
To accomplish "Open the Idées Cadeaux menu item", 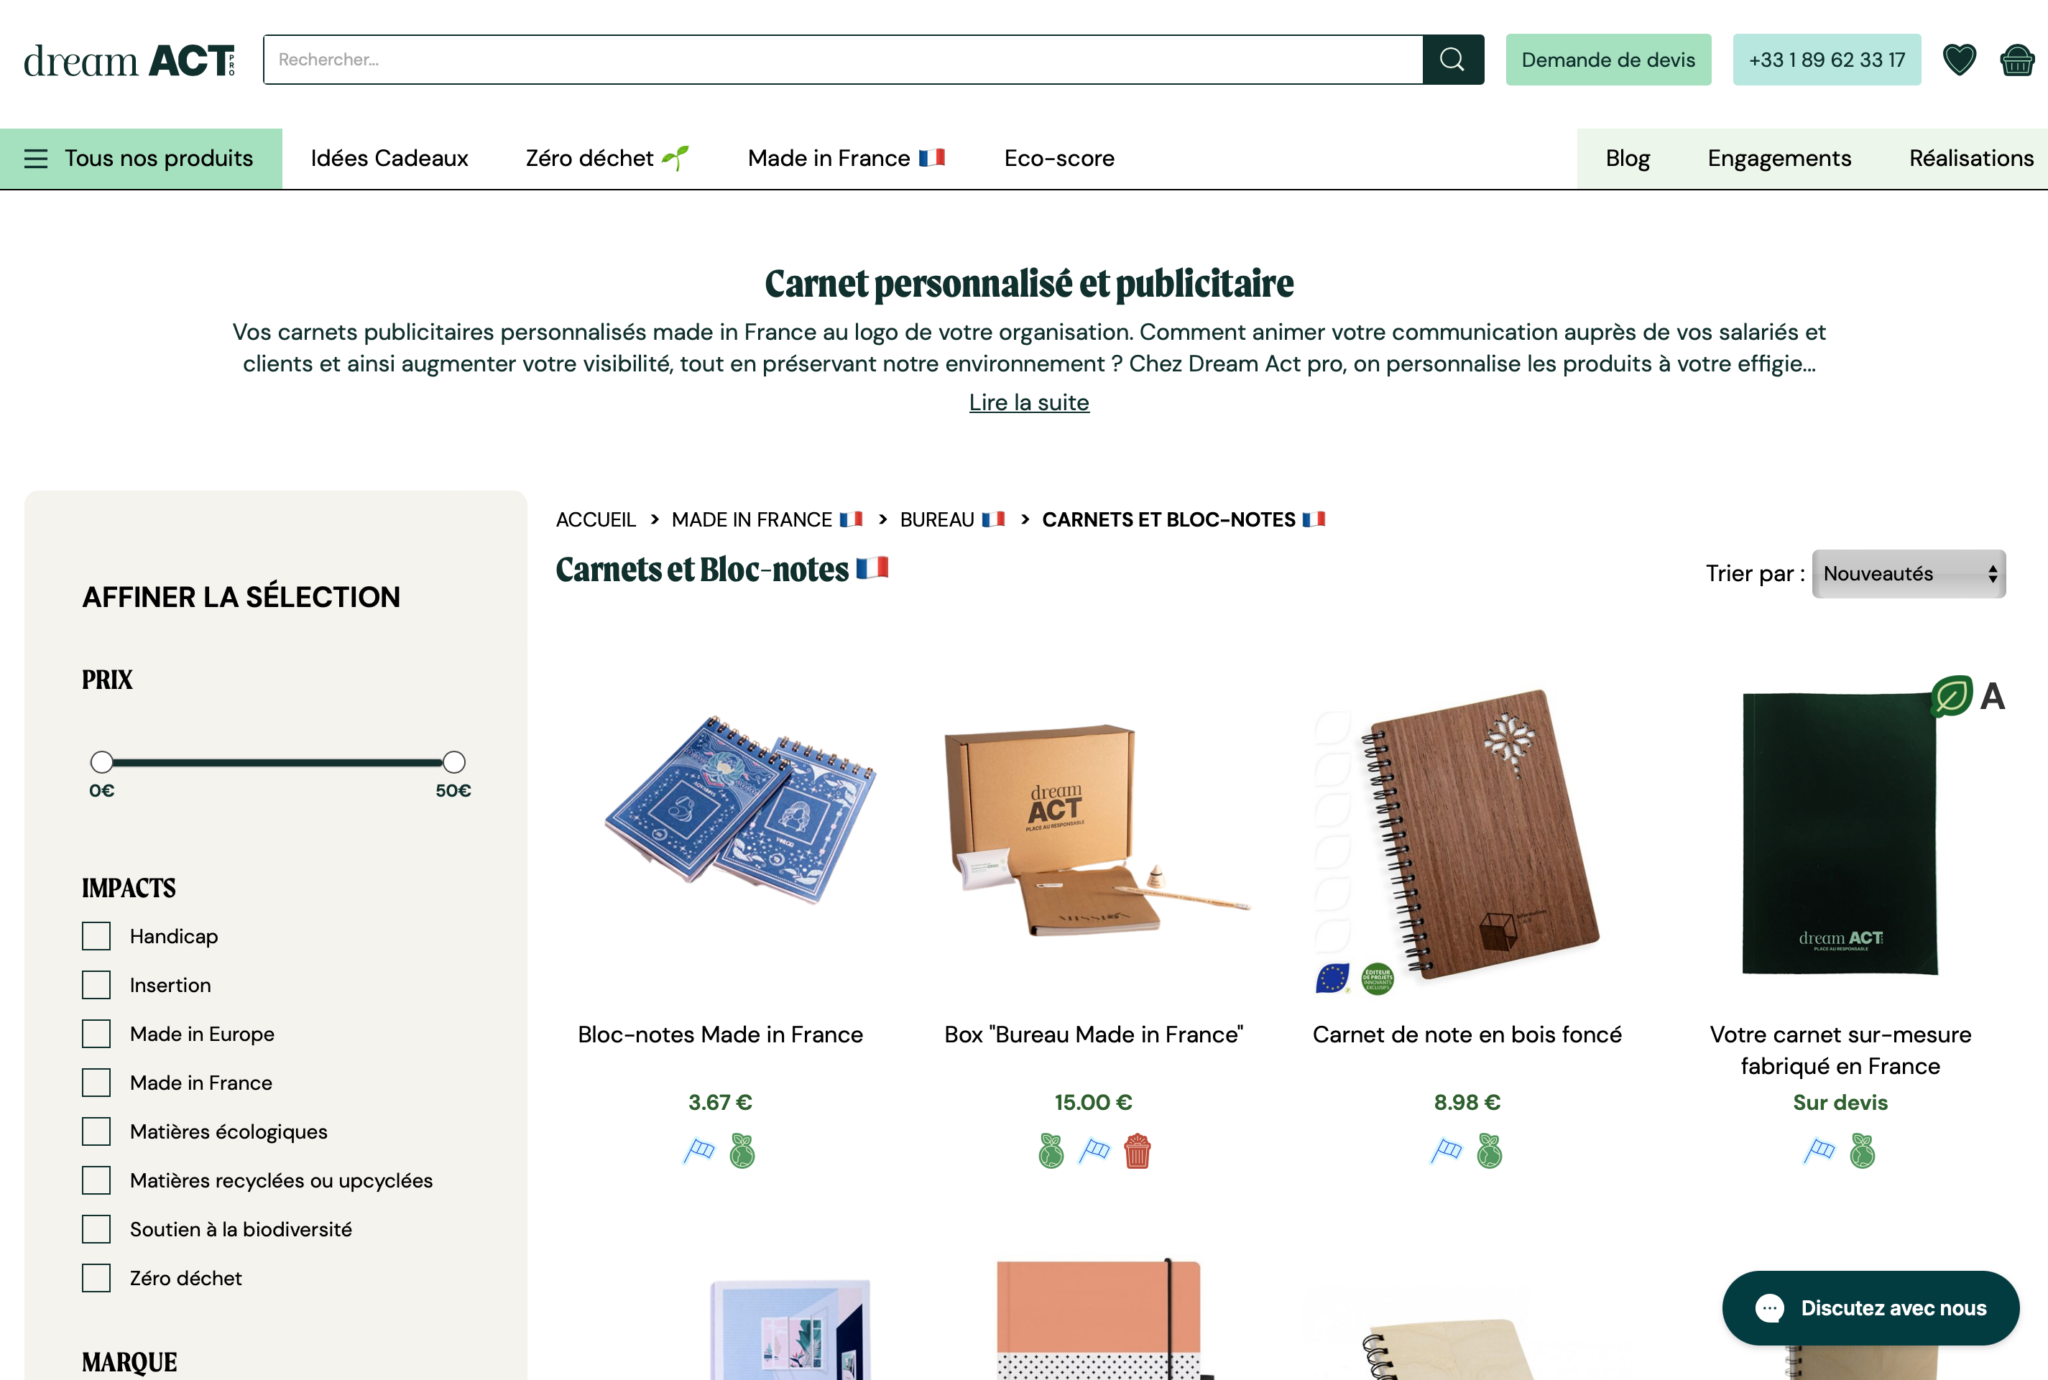I will point(389,158).
